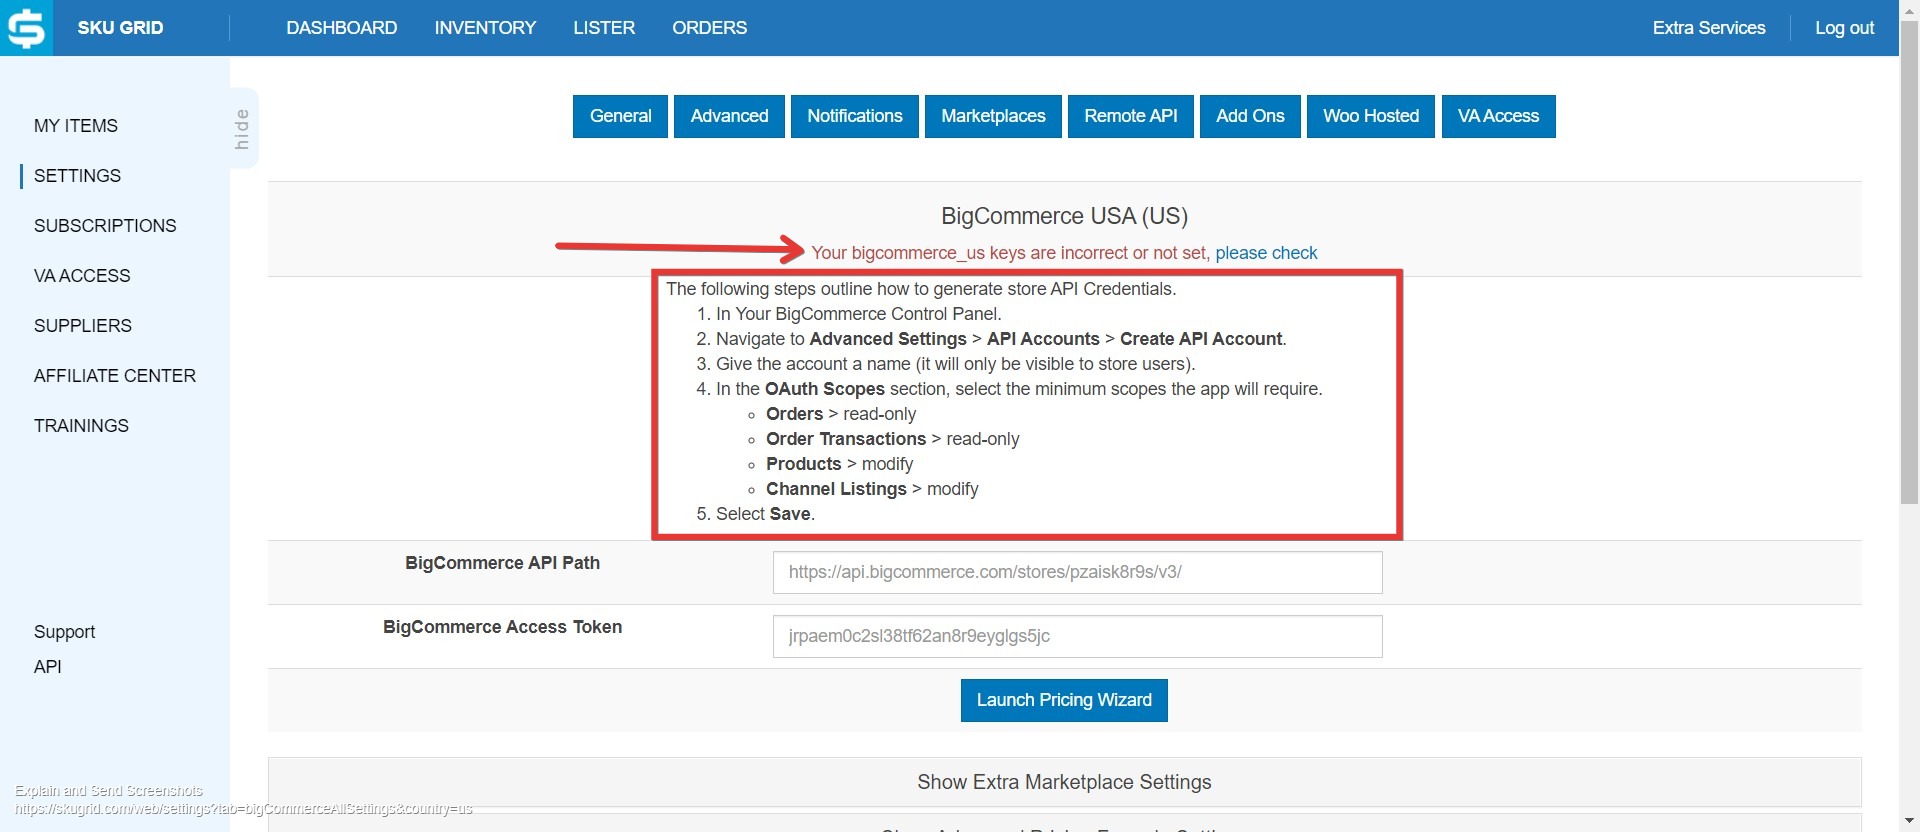Screen dimensions: 1920x832
Task: Open AFFILIATE CENTER in sidebar
Action: pyautogui.click(x=115, y=376)
